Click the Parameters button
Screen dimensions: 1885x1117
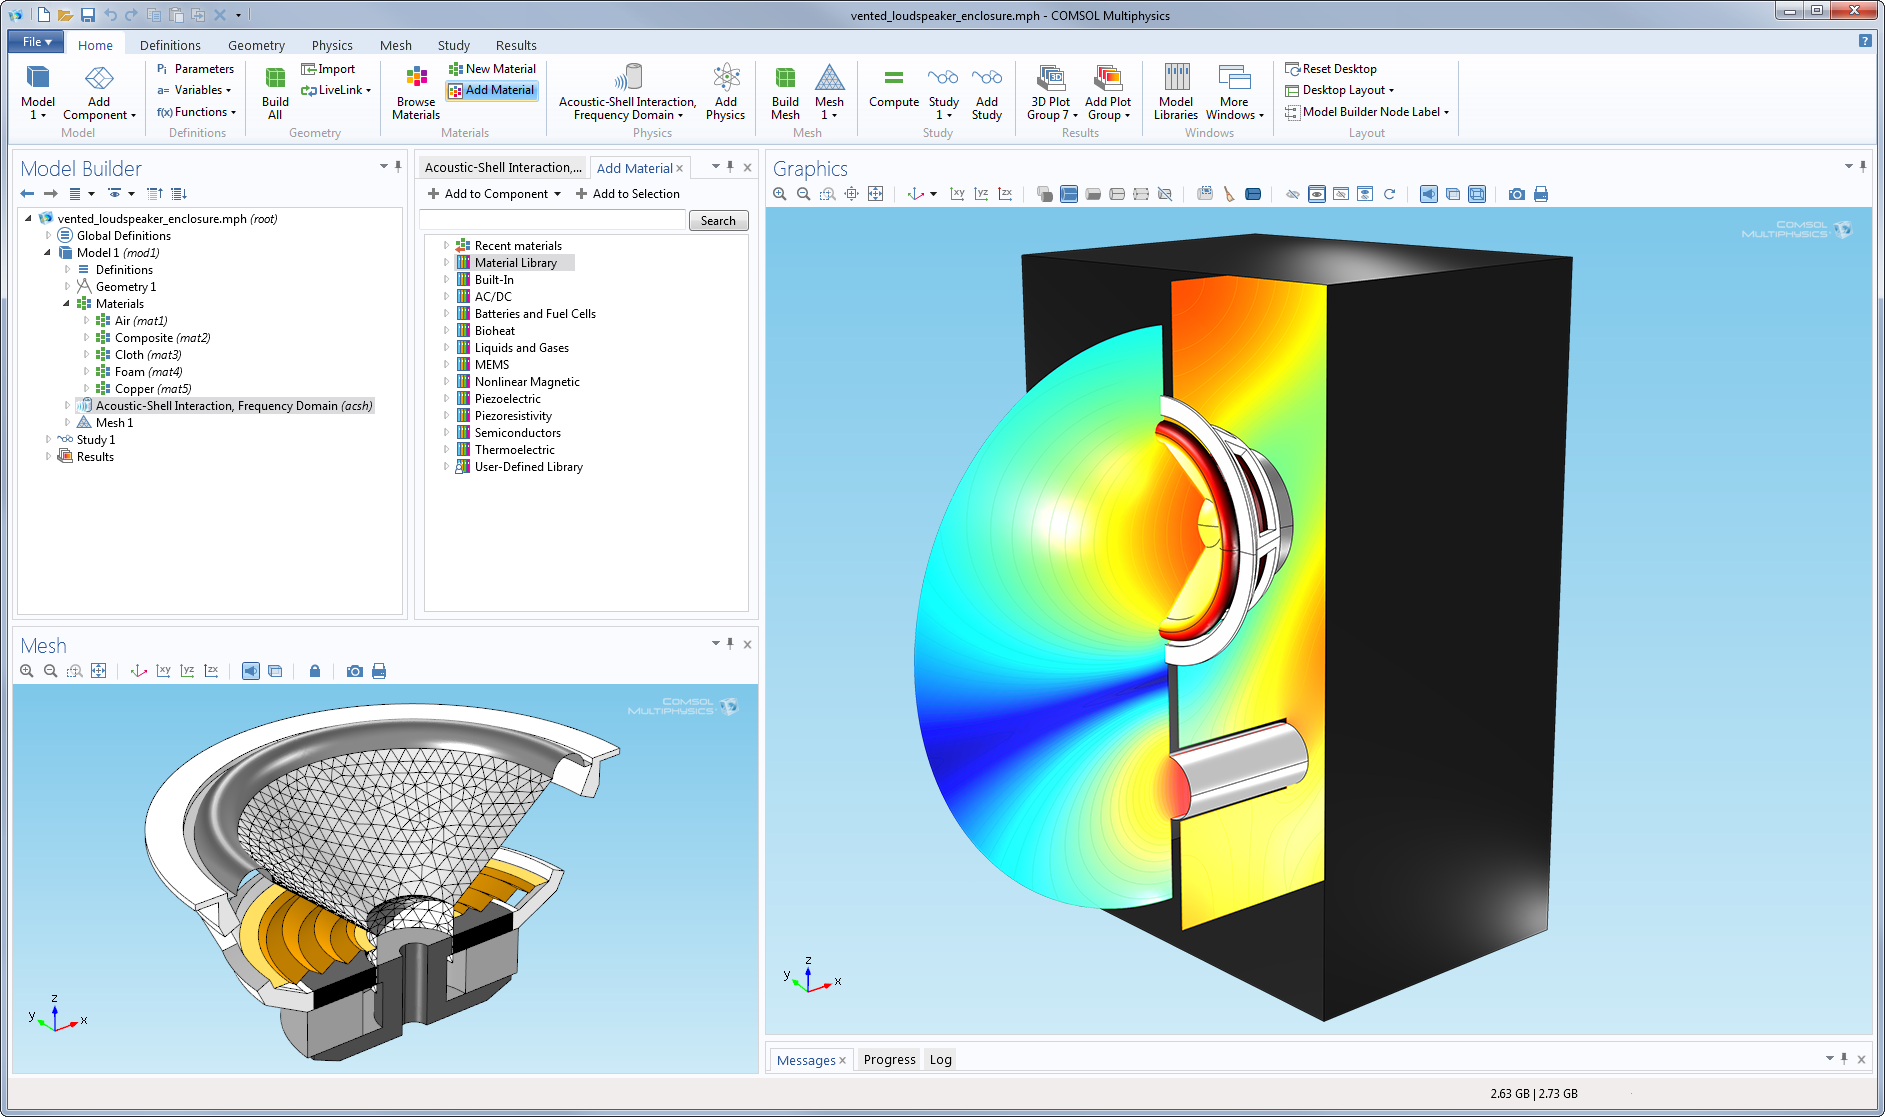pos(195,69)
